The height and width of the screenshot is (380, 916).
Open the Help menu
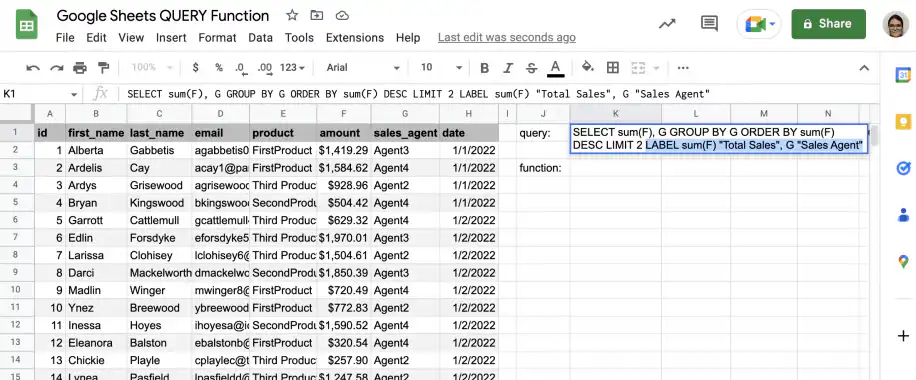tap(408, 38)
